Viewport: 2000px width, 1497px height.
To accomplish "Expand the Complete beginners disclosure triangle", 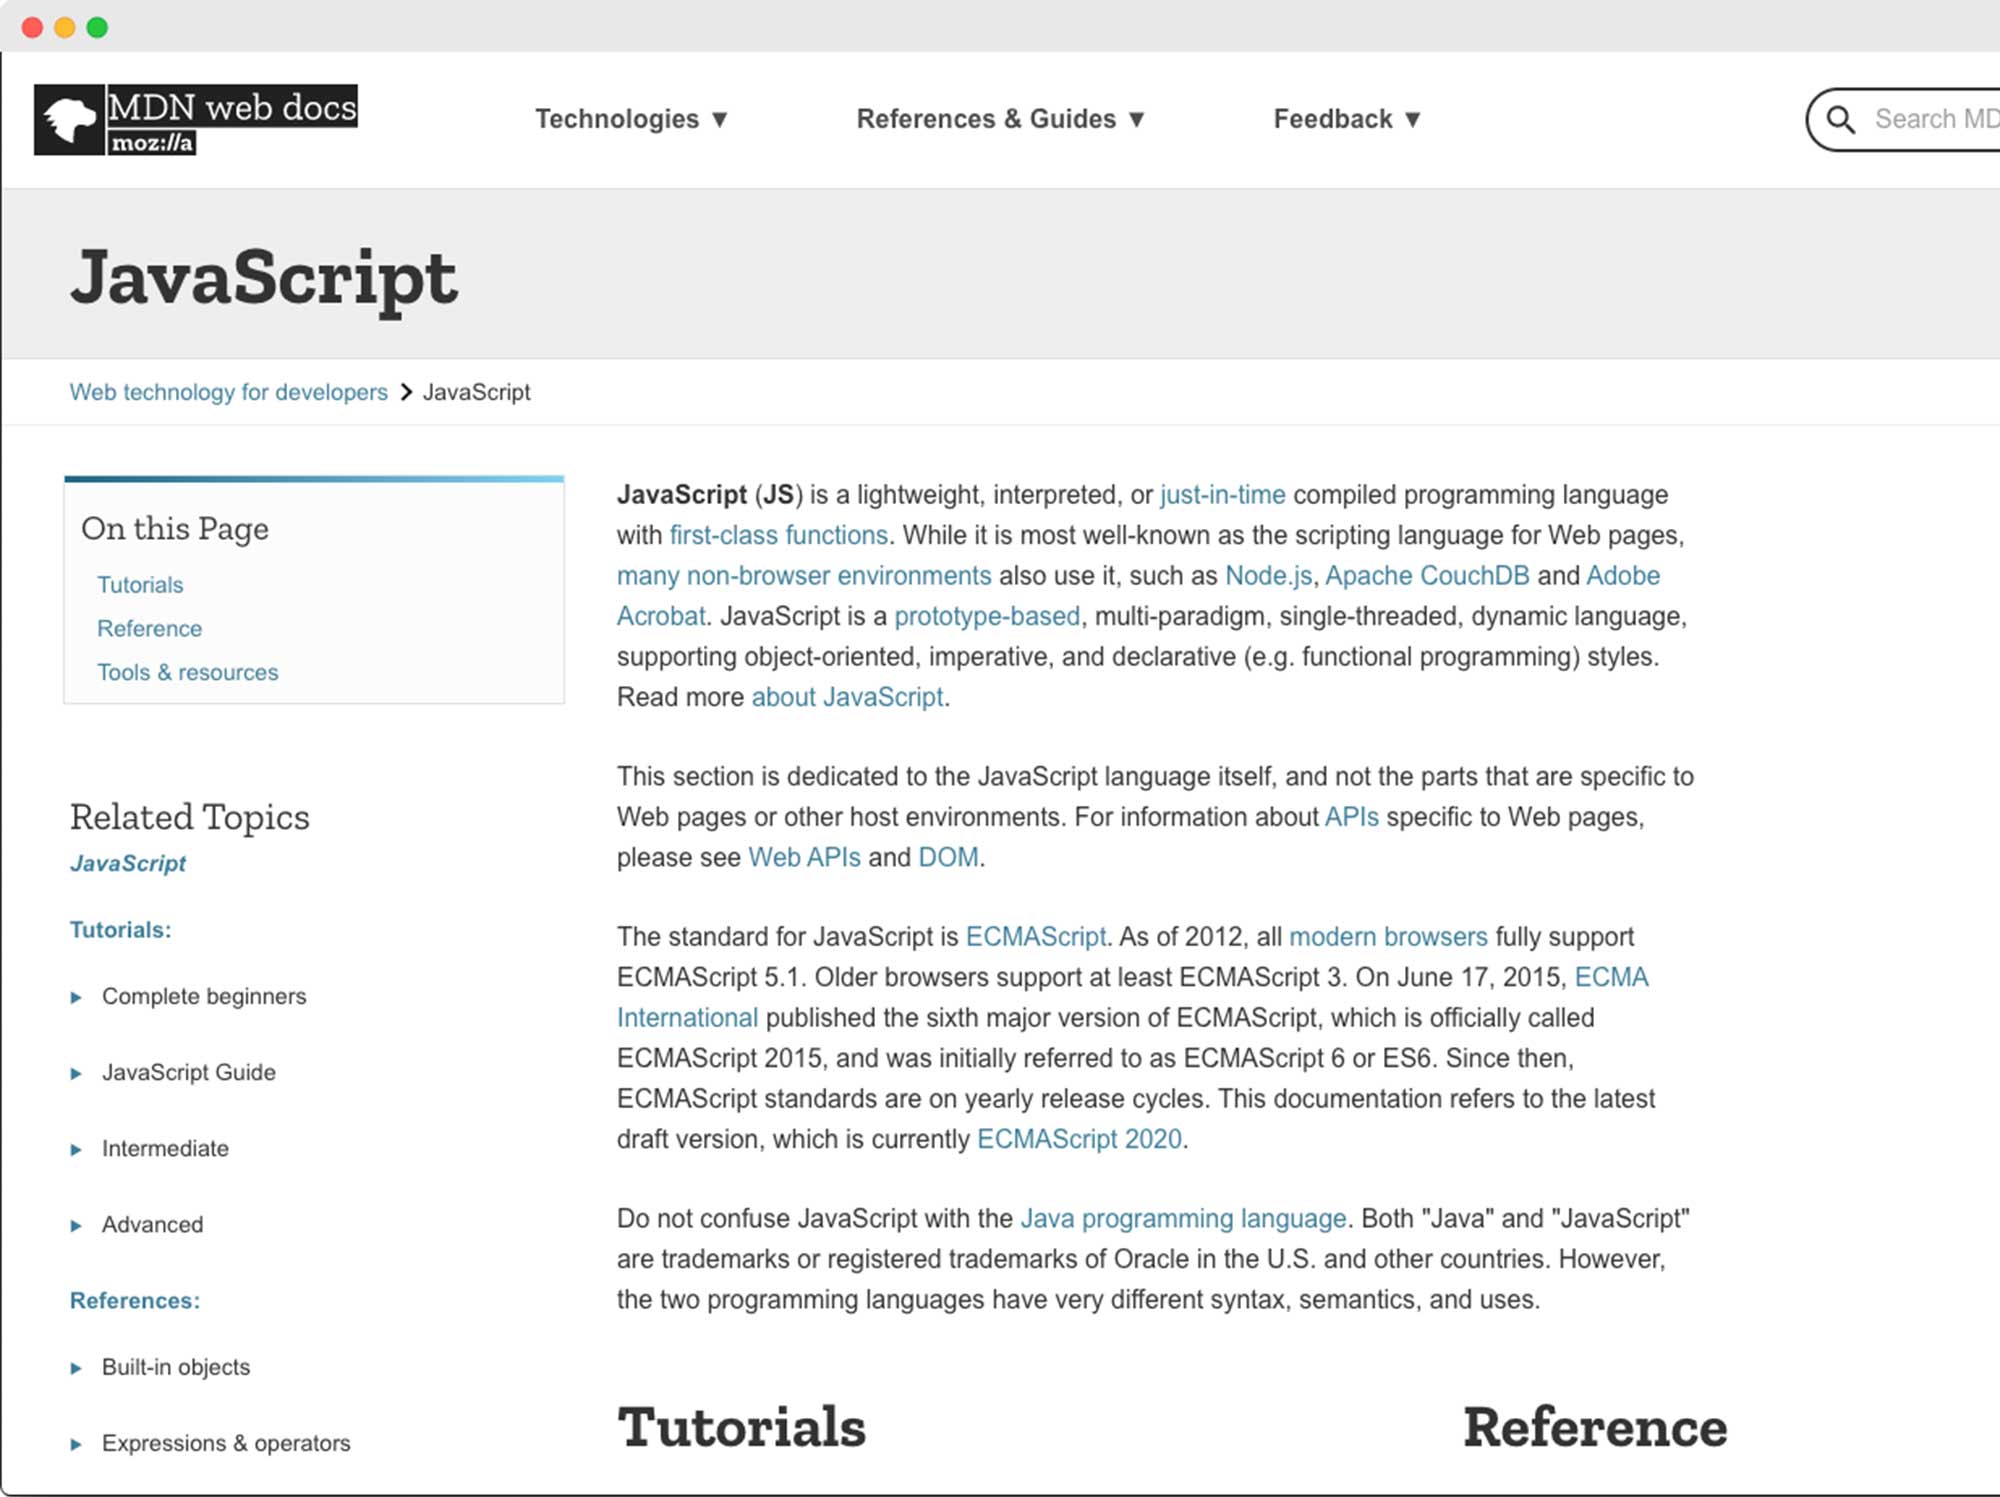I will click(x=76, y=997).
